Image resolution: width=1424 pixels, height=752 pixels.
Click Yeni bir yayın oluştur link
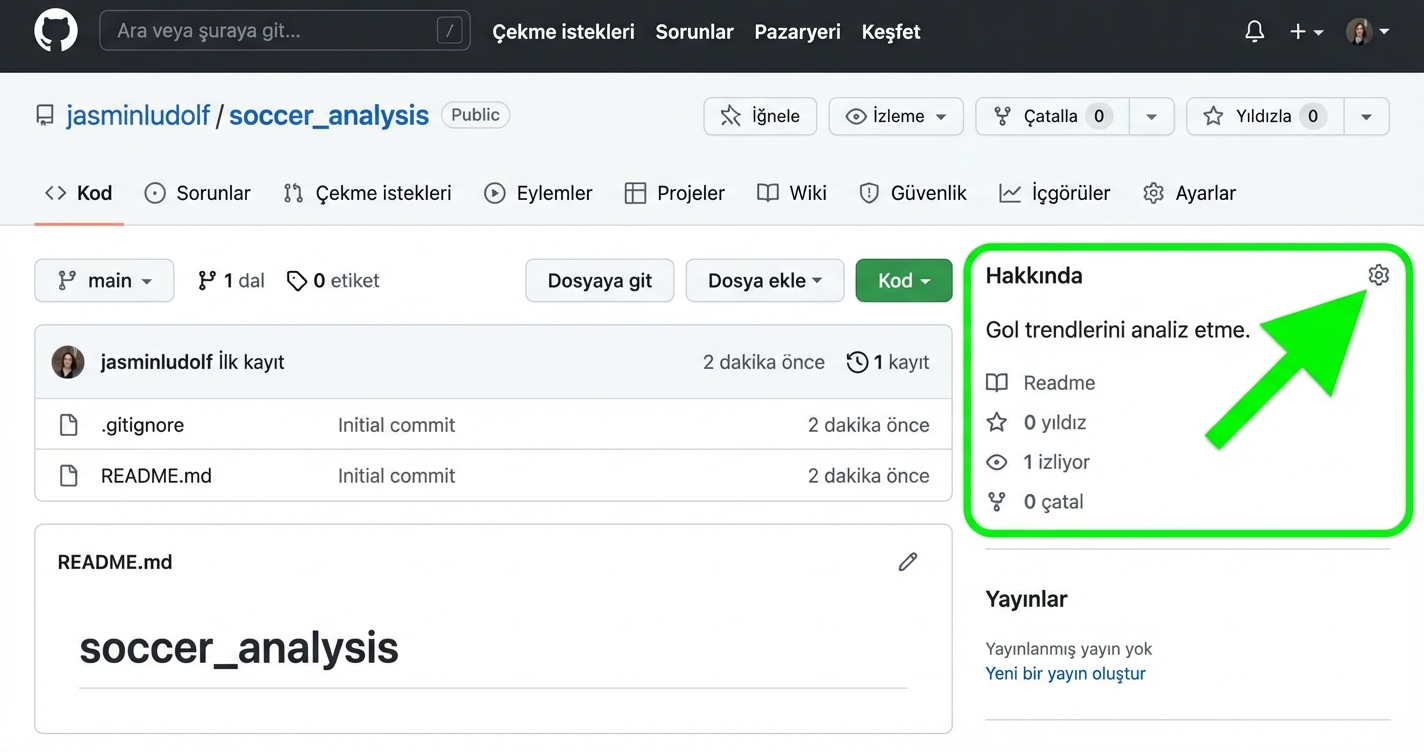coord(1065,674)
